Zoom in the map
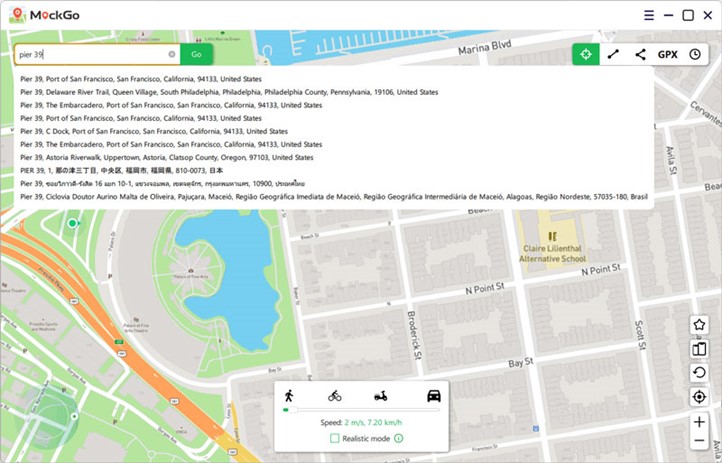This screenshot has height=463, width=722. [x=699, y=422]
